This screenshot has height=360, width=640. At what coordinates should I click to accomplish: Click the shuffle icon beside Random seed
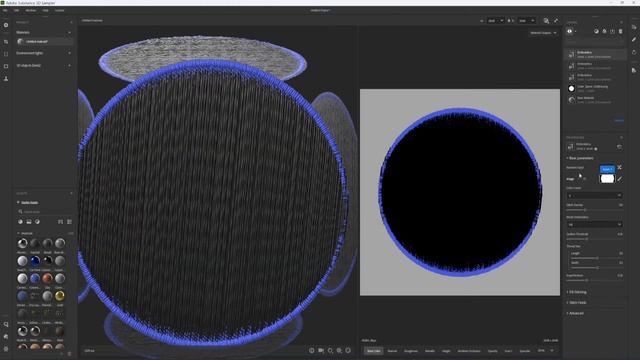coord(620,168)
